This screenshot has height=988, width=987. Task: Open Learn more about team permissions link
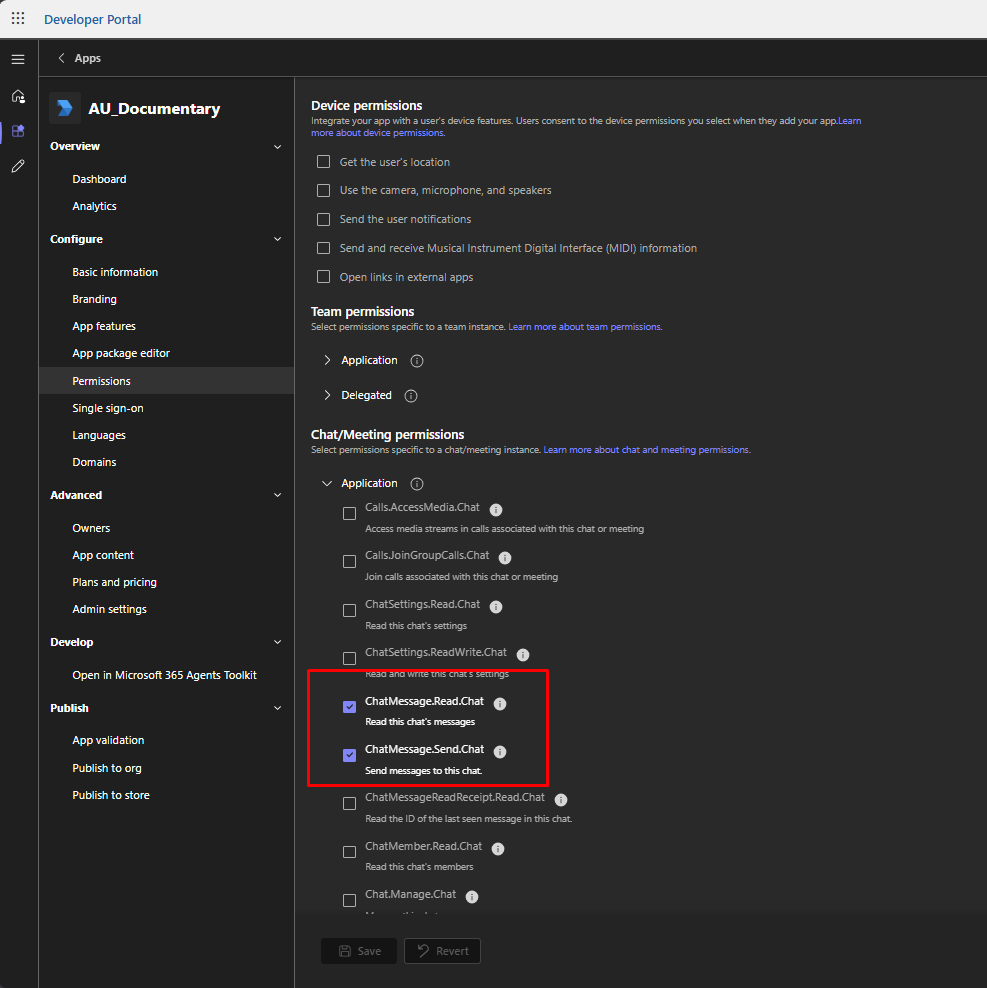pyautogui.click(x=584, y=327)
